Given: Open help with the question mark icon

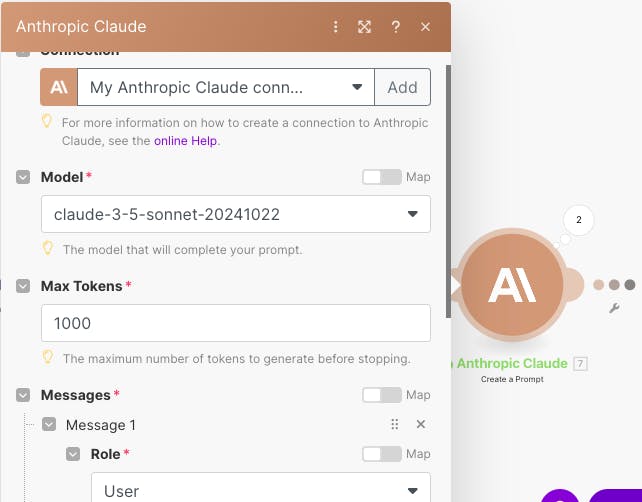Looking at the screenshot, I should 396,27.
